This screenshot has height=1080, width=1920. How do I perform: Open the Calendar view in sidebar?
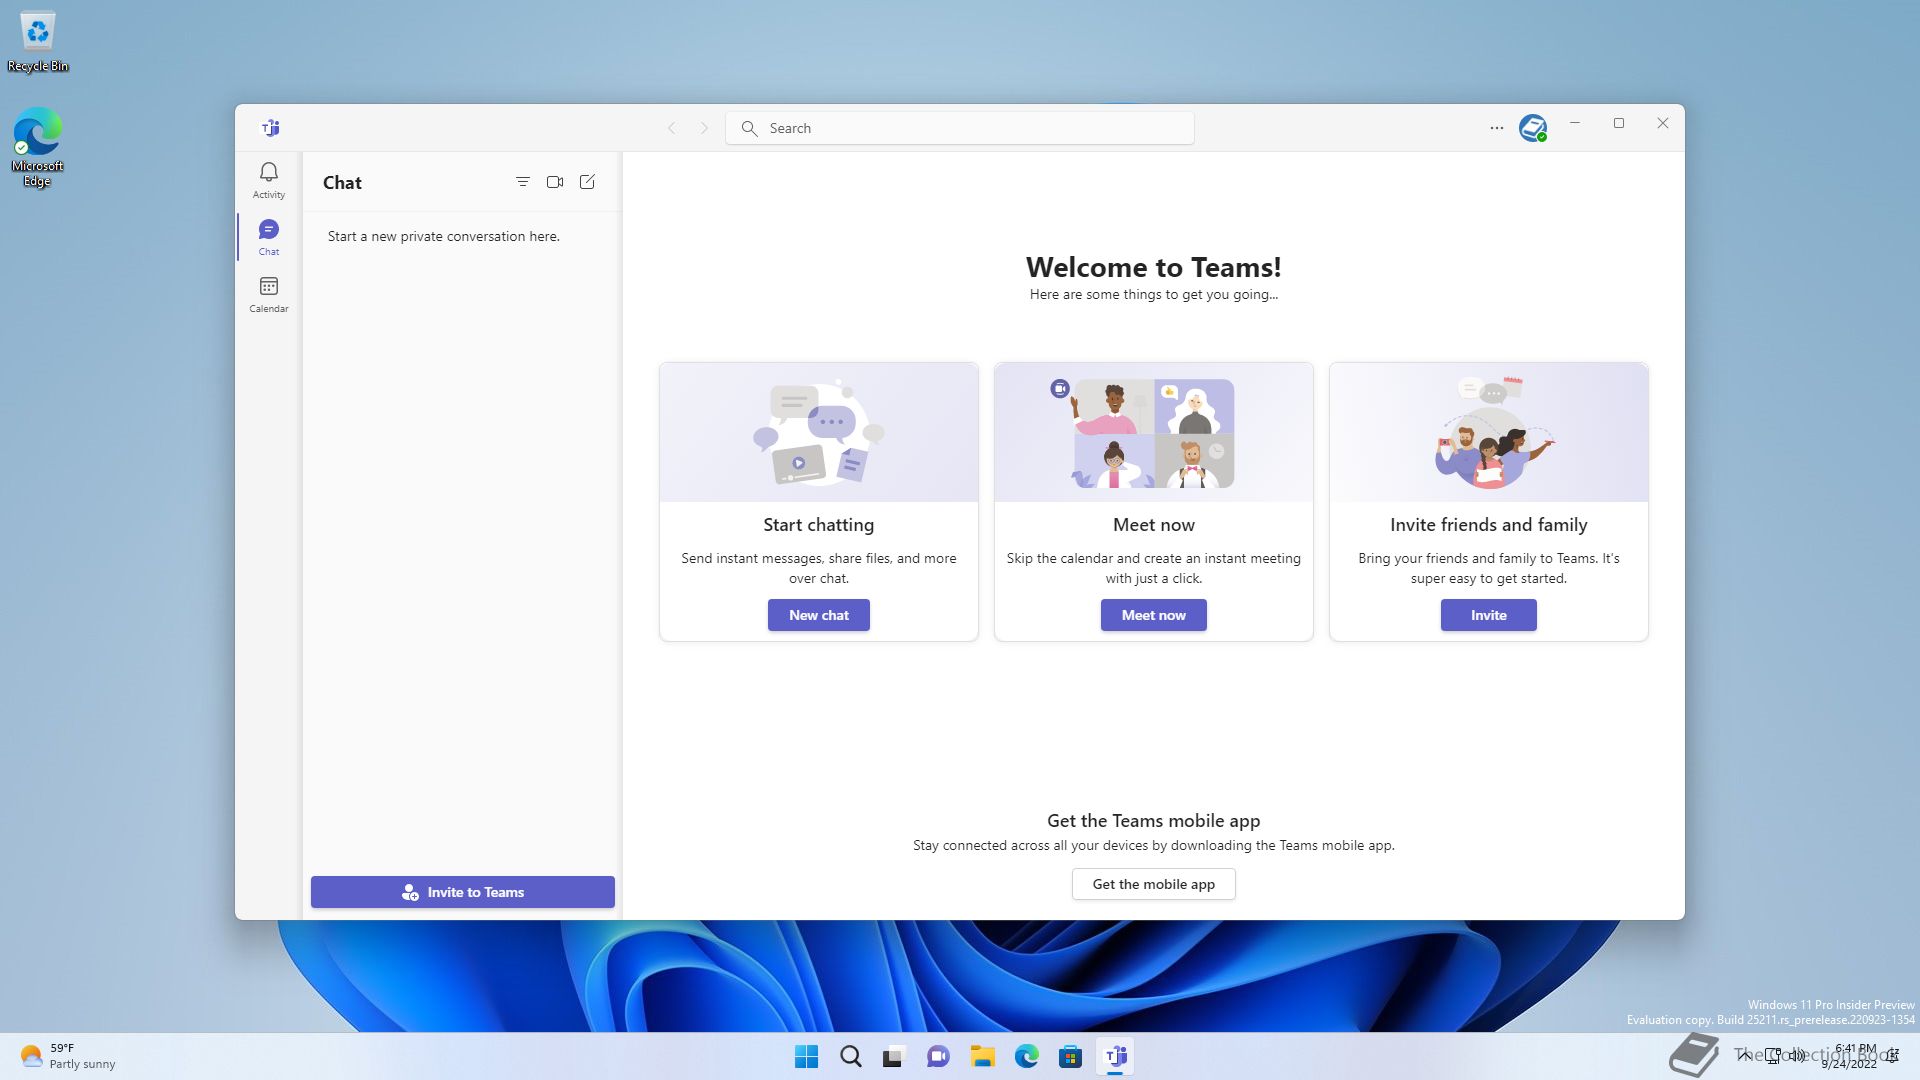pos(268,294)
